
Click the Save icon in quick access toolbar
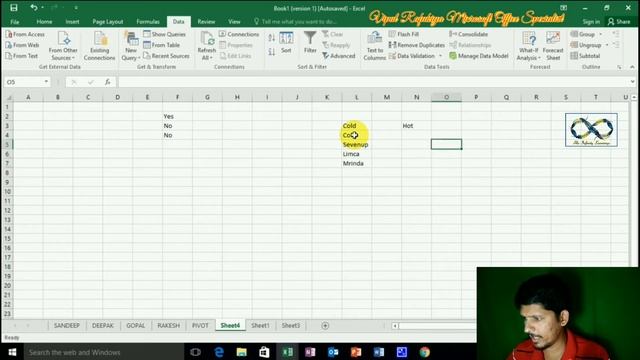(x=13, y=7)
